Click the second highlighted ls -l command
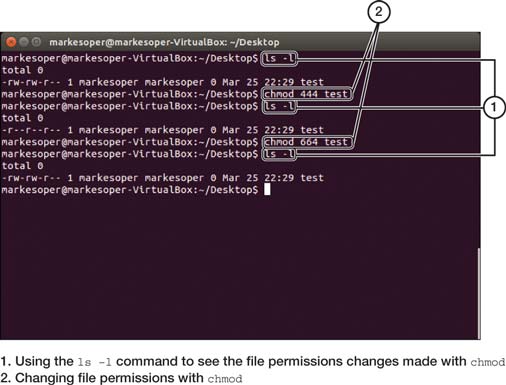Image resolution: width=506 pixels, height=385 pixels. (279, 107)
